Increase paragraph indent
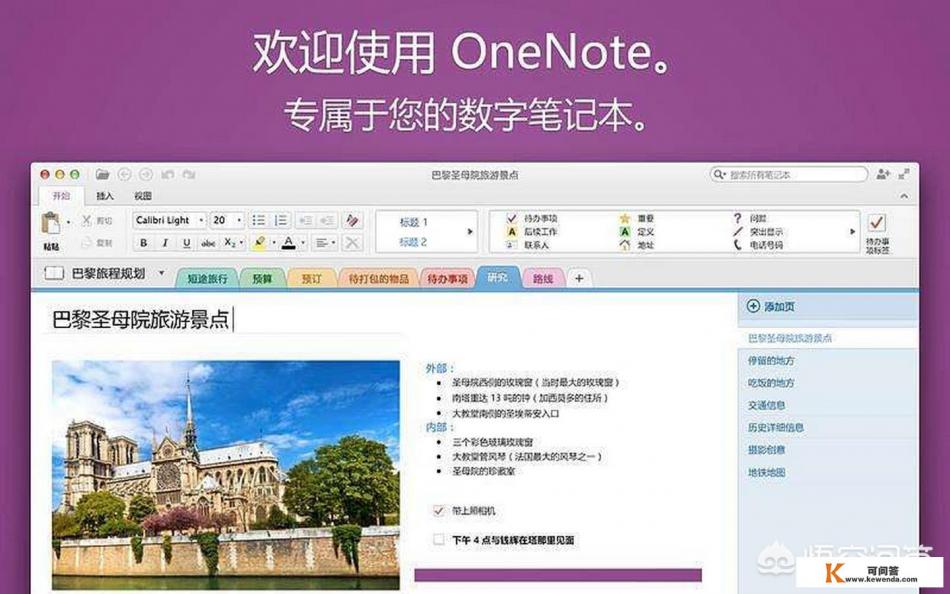Image resolution: width=950 pixels, height=594 pixels. tap(328, 220)
